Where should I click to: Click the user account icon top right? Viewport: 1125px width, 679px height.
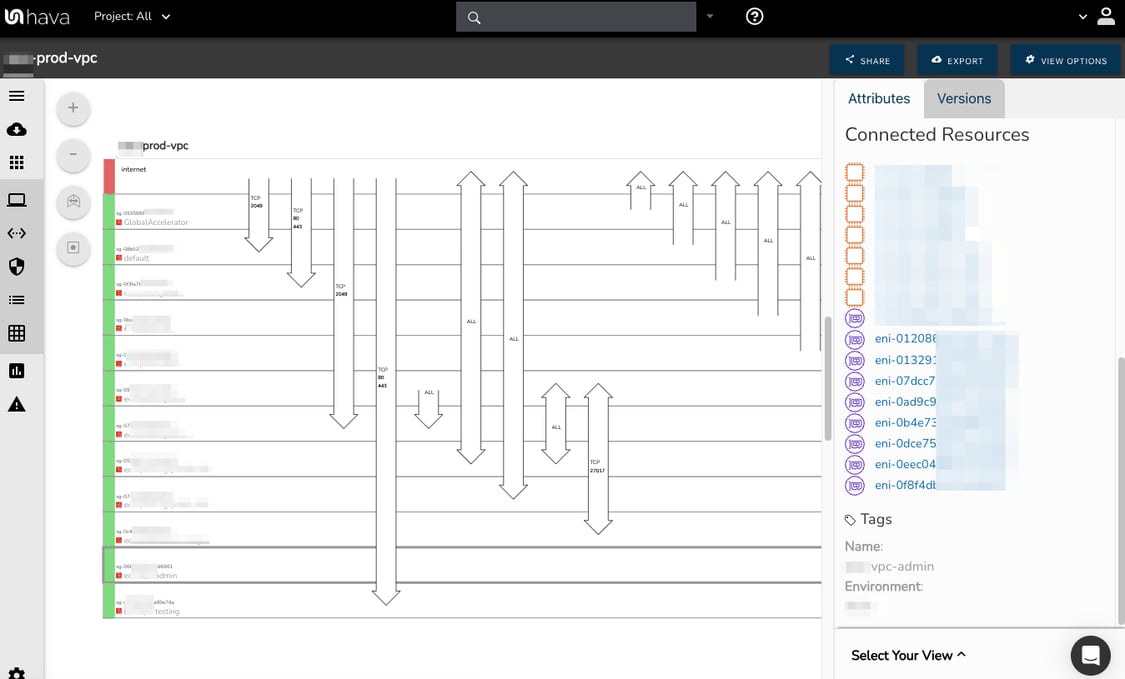(x=1105, y=16)
